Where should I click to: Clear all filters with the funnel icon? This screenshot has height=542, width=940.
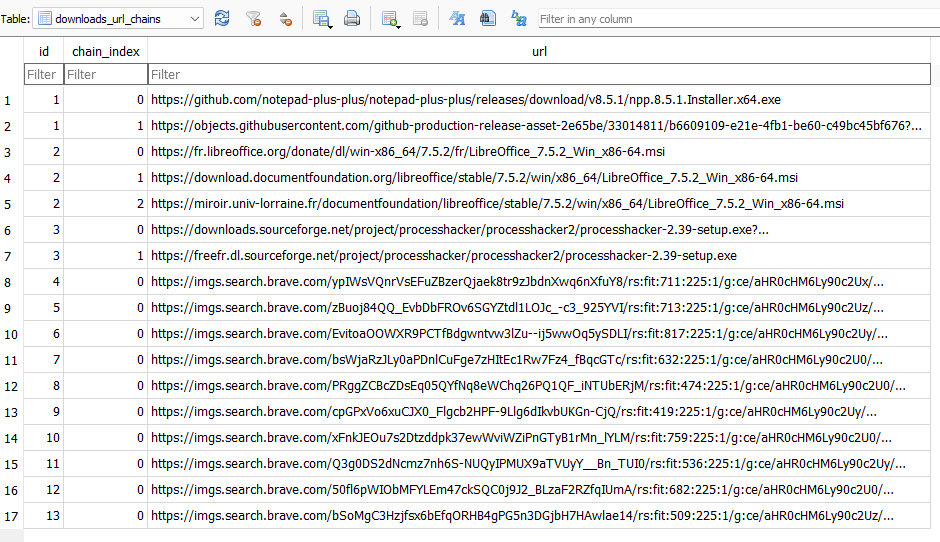coord(254,19)
